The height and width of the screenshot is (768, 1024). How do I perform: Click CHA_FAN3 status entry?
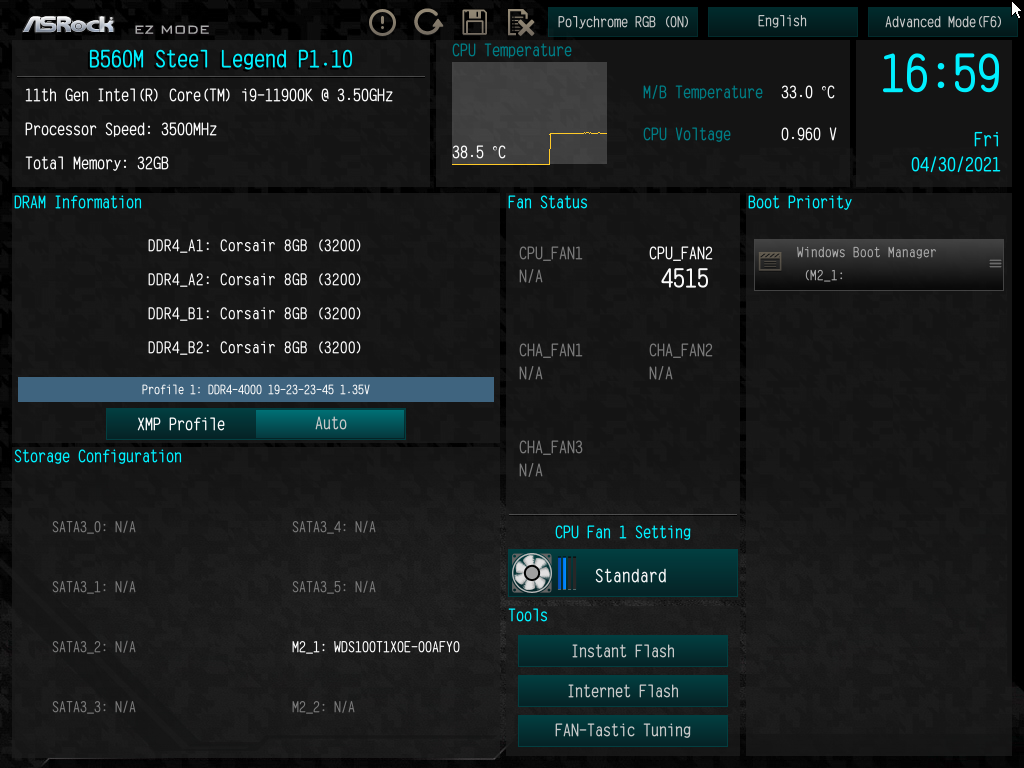[x=550, y=458]
